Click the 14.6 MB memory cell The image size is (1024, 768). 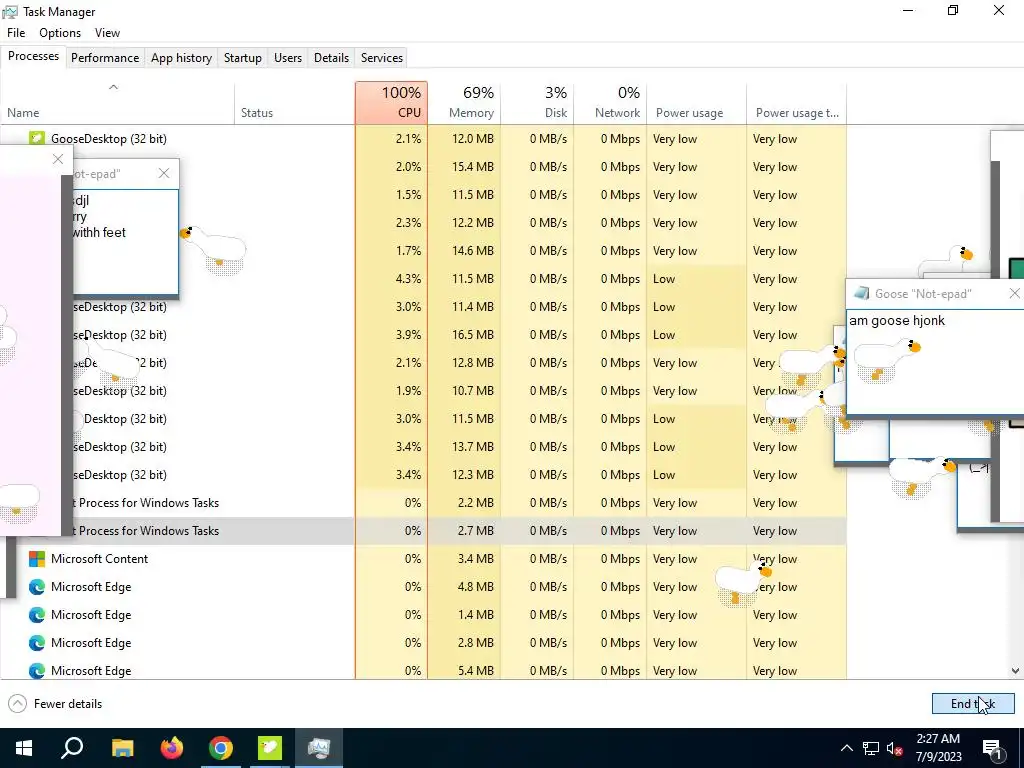pyautogui.click(x=464, y=250)
